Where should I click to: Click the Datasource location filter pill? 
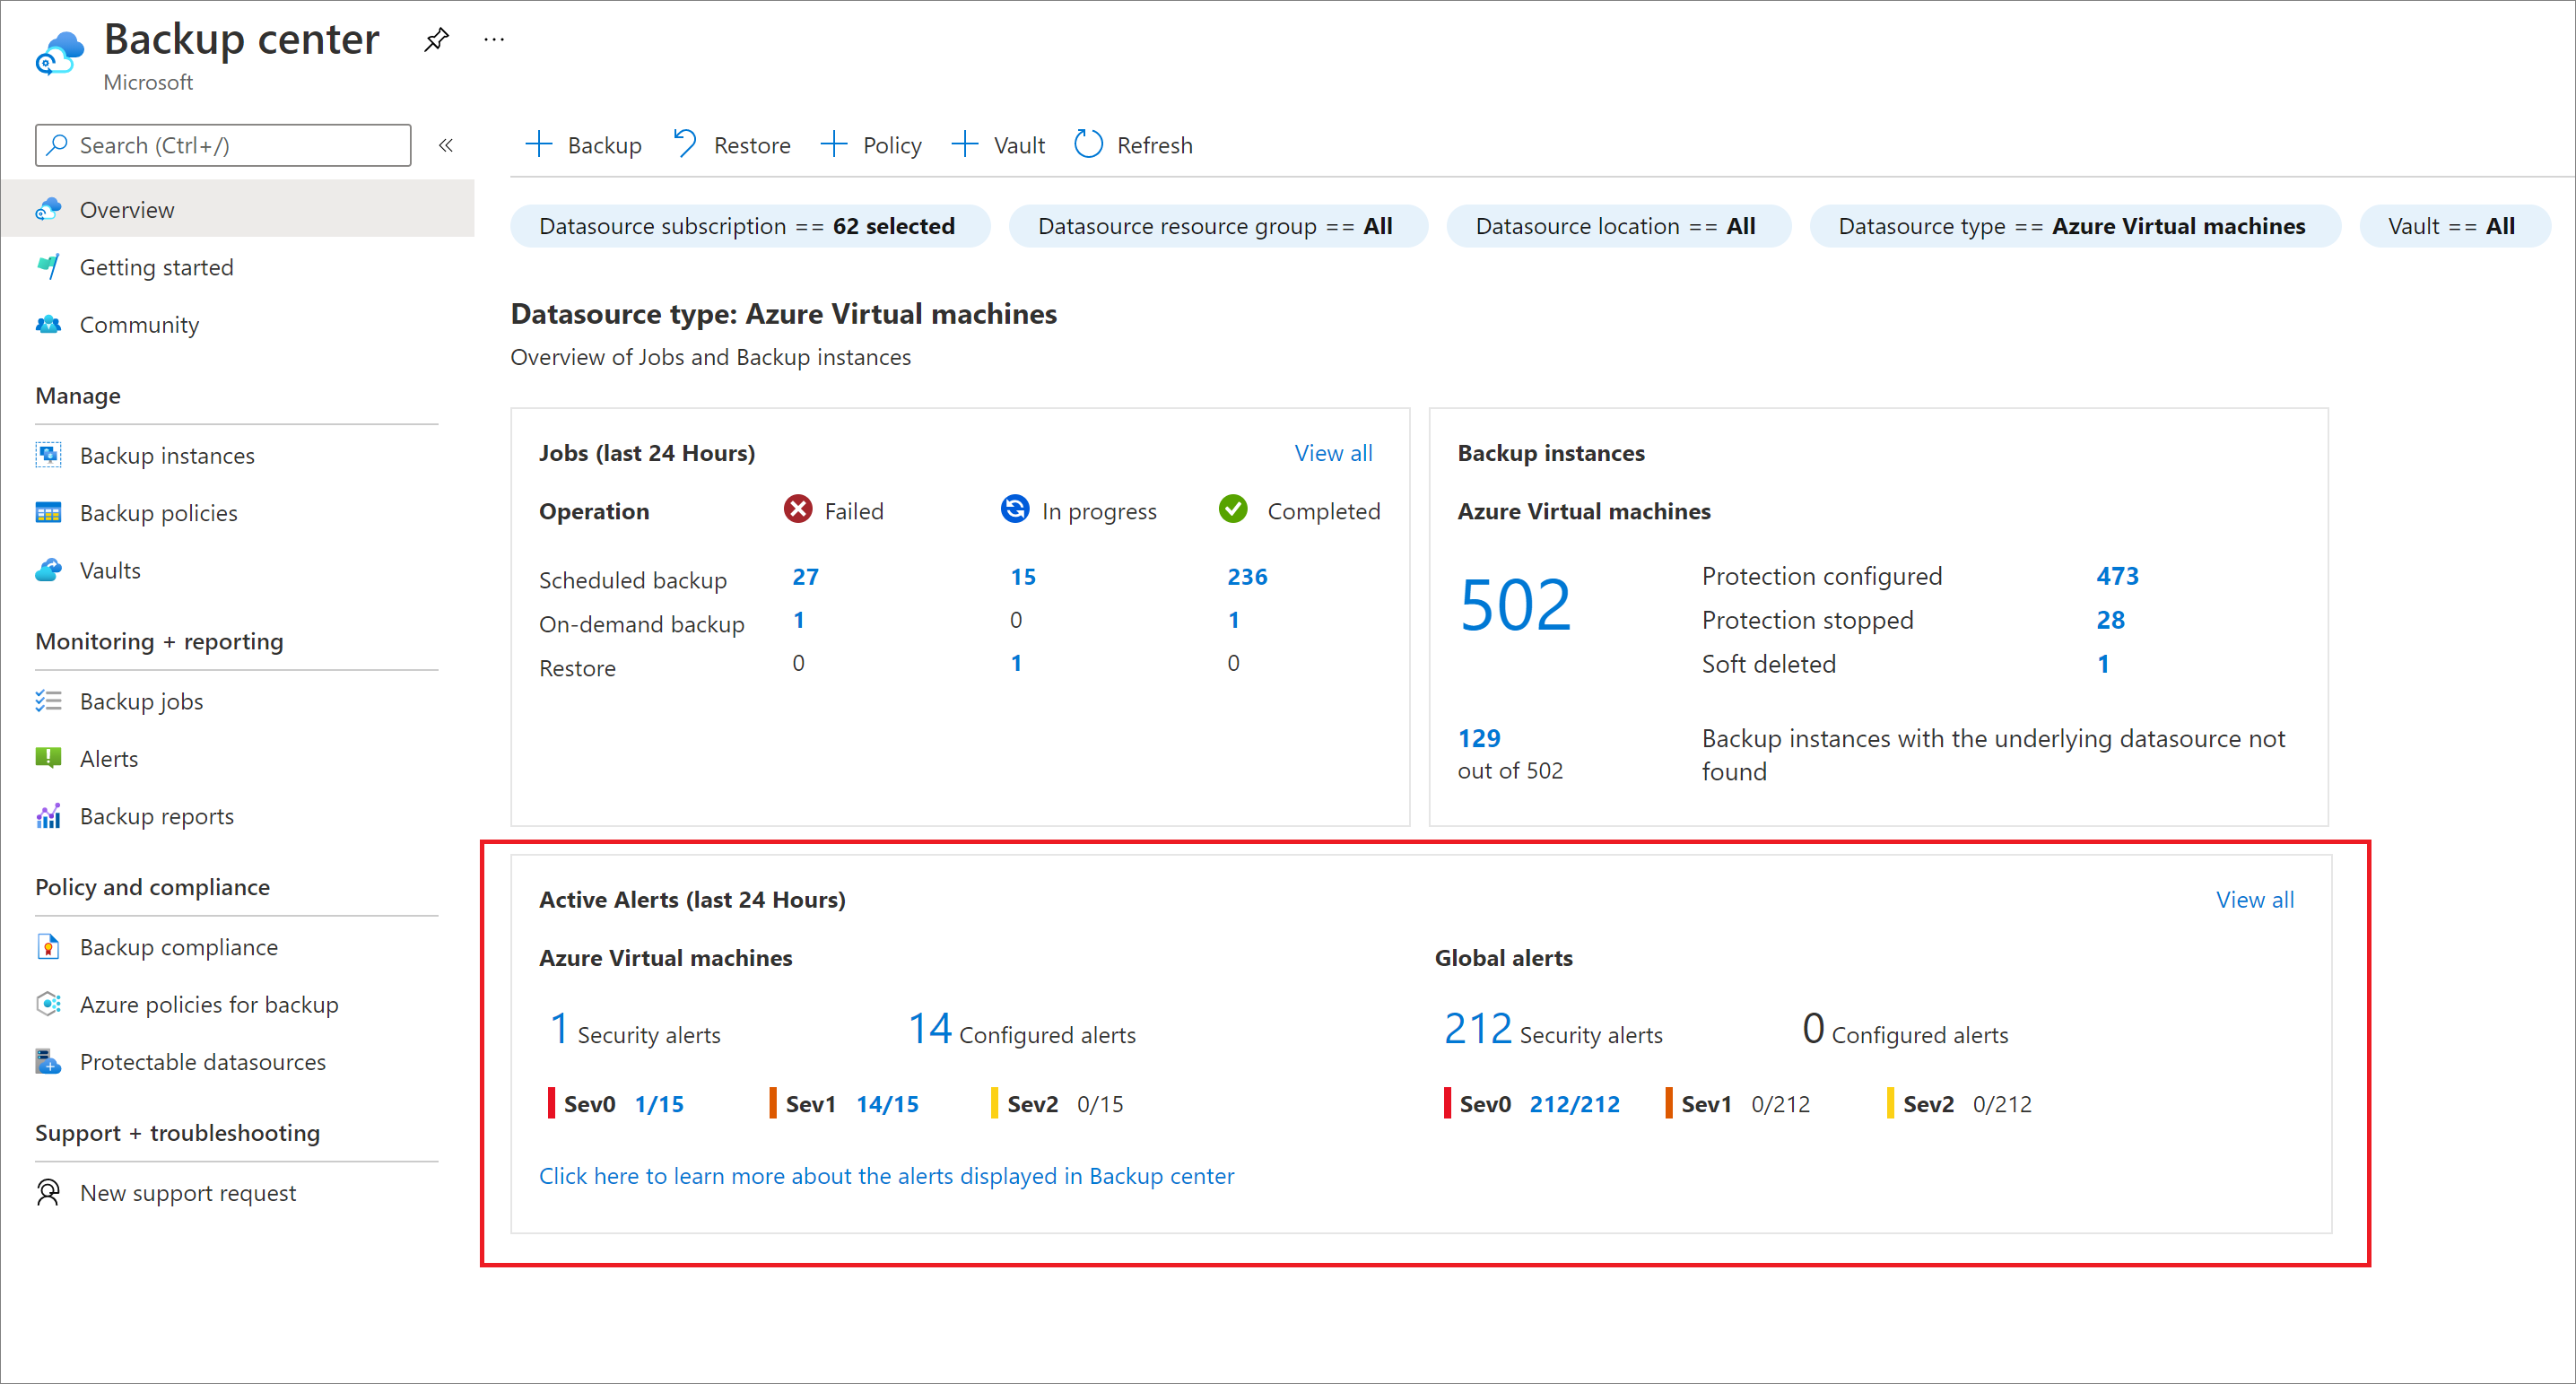1618,223
